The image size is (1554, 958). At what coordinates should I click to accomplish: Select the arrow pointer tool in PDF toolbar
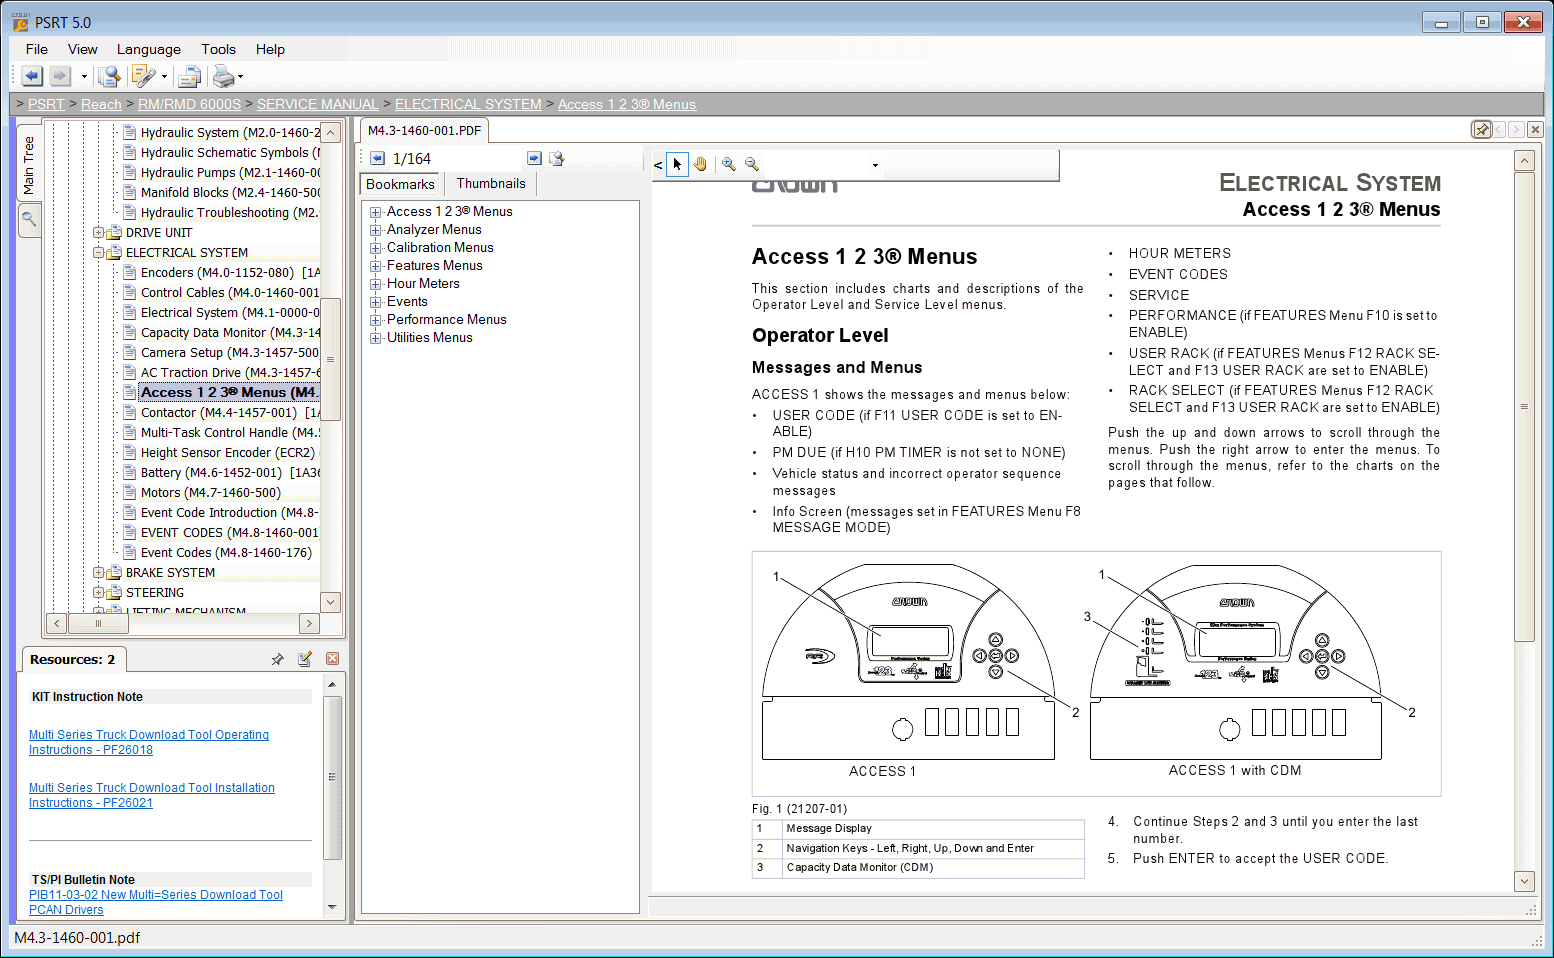[x=677, y=164]
